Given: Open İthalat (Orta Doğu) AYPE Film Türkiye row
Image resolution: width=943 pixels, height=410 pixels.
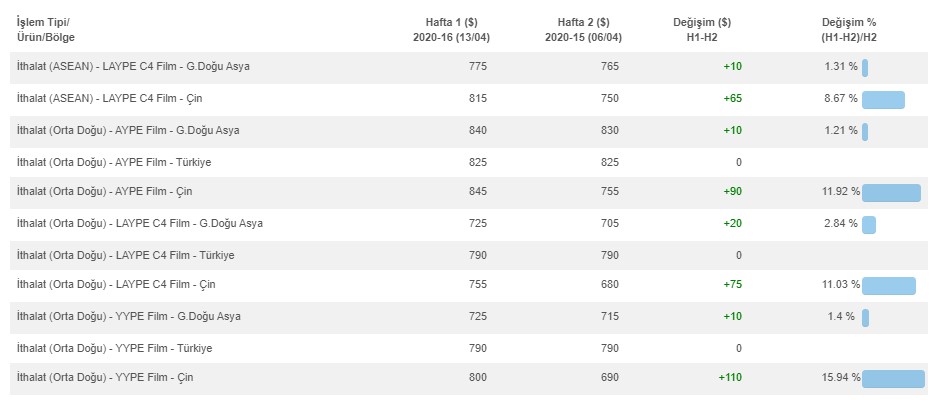Looking at the screenshot, I should coord(468,162).
